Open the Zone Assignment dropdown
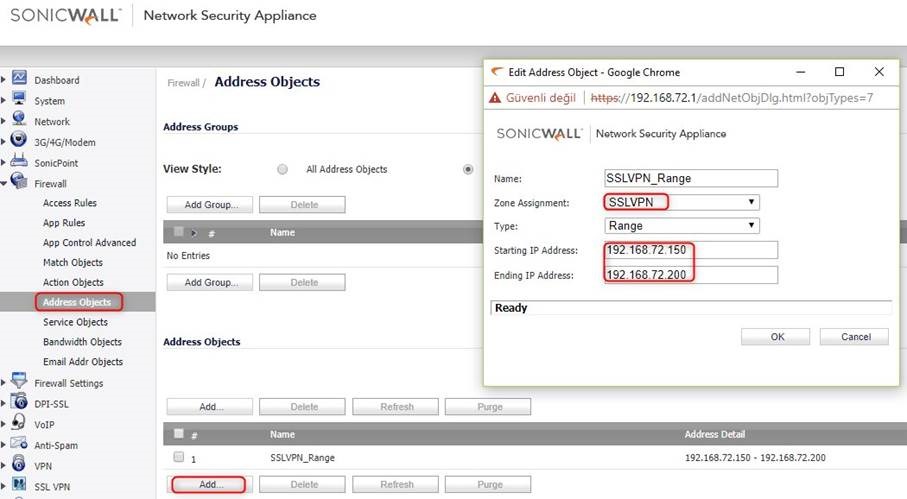The width and height of the screenshot is (907, 499). coord(681,202)
